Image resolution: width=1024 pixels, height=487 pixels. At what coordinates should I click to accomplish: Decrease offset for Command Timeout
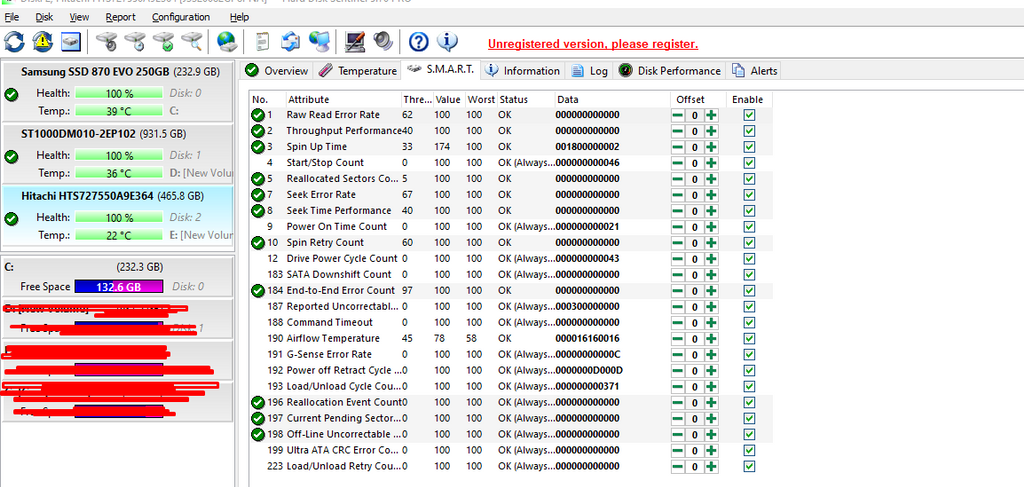pyautogui.click(x=679, y=322)
